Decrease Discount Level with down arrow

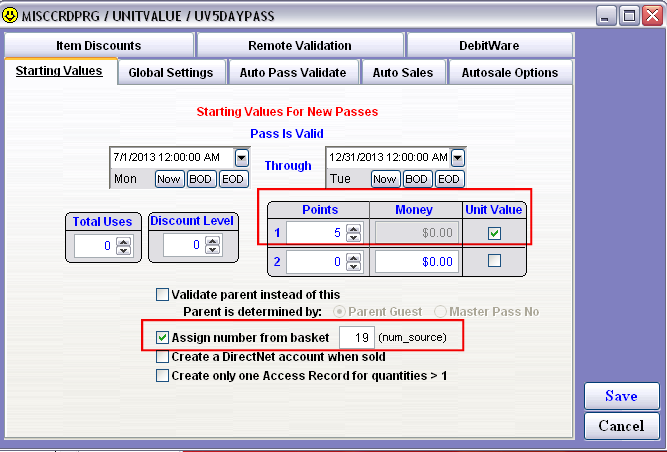(213, 250)
